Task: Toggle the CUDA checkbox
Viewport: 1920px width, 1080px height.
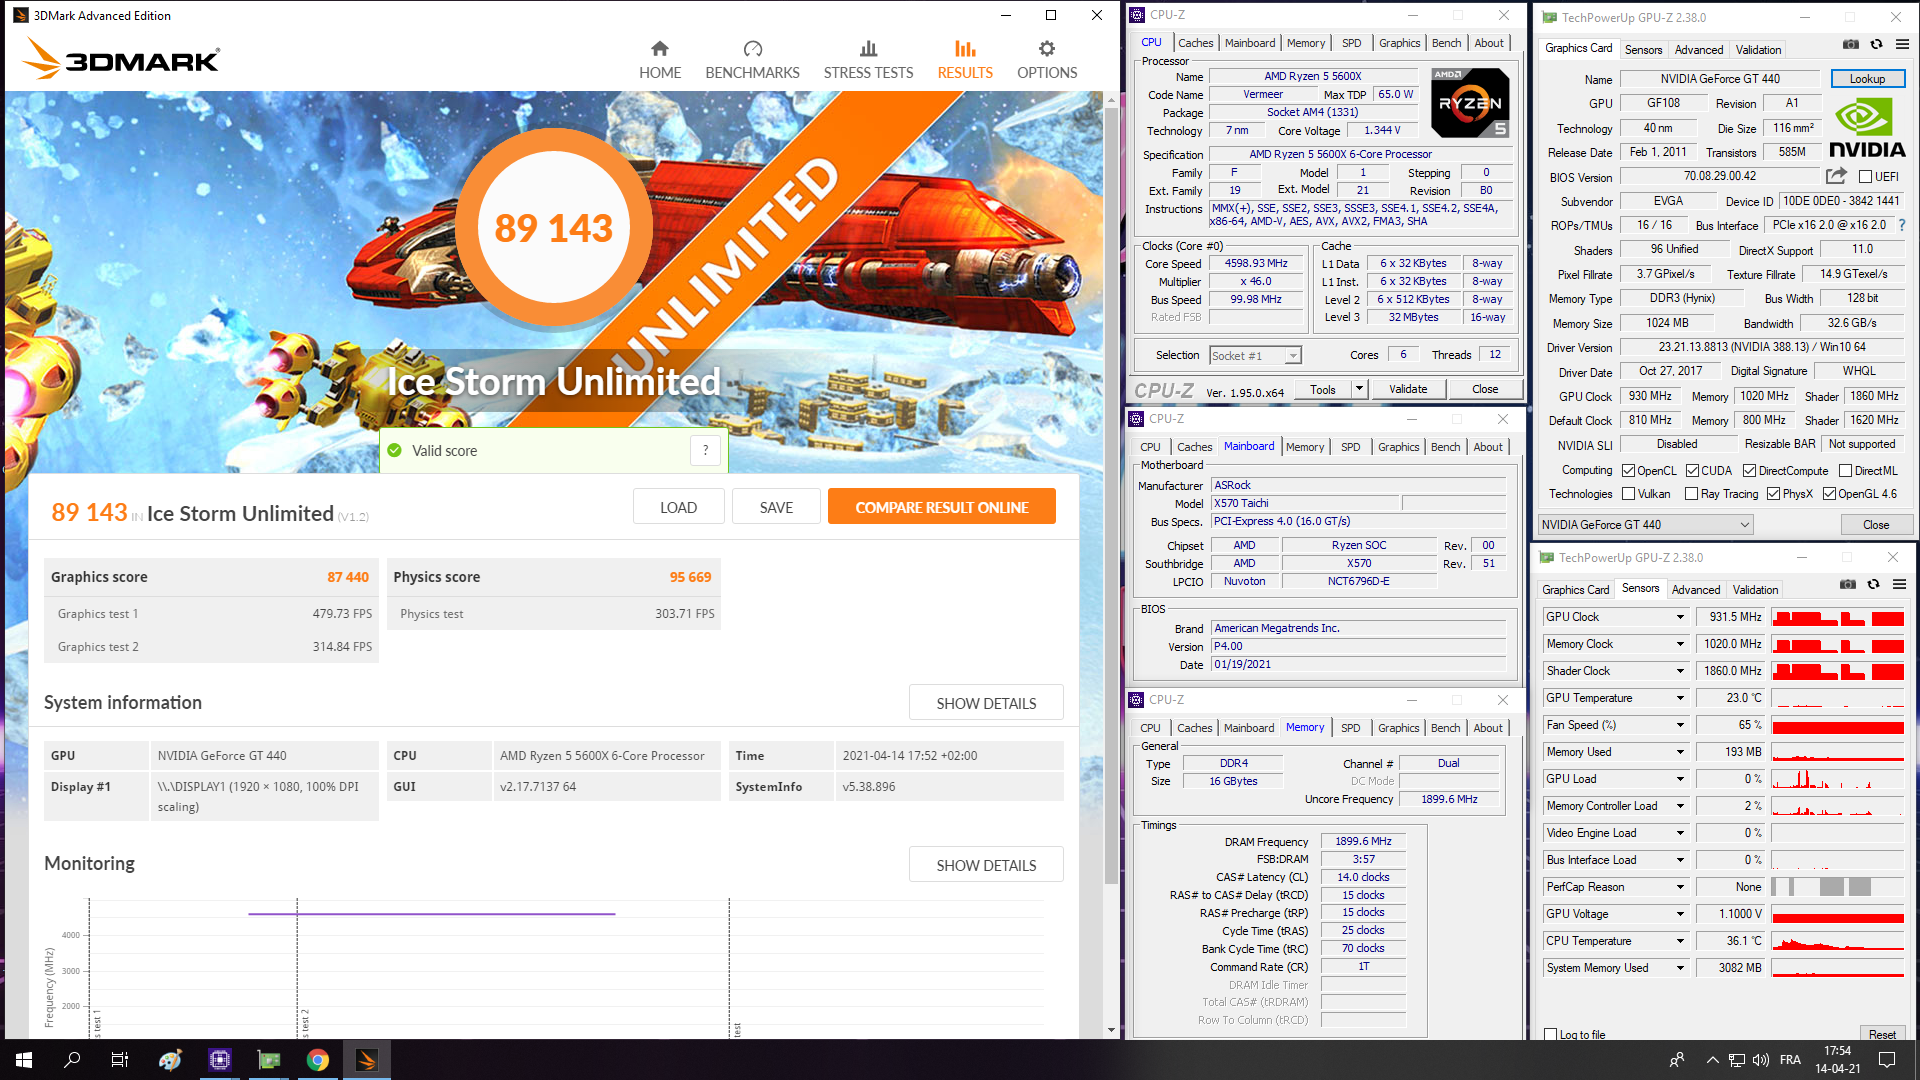Action: click(1692, 471)
